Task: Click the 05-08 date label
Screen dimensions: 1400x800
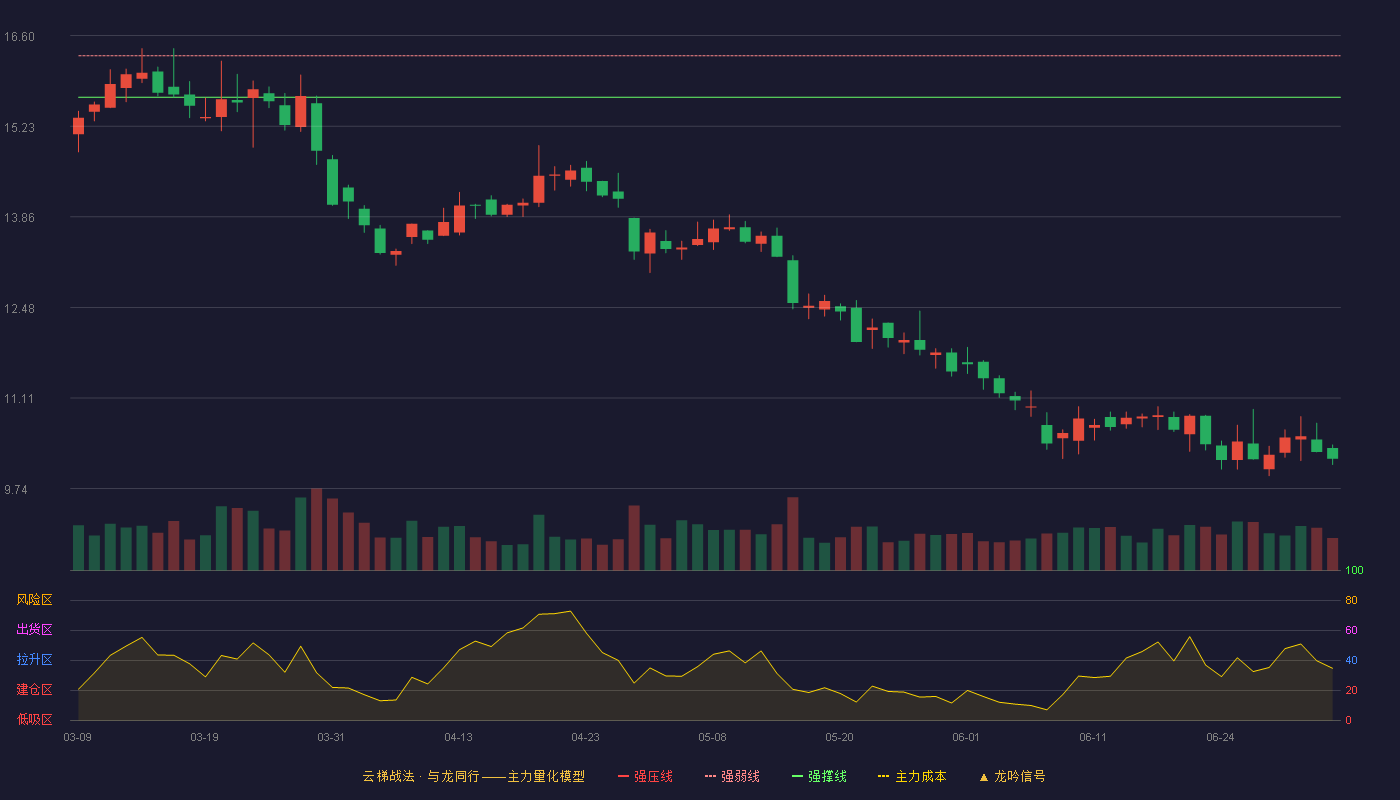Action: [x=712, y=737]
